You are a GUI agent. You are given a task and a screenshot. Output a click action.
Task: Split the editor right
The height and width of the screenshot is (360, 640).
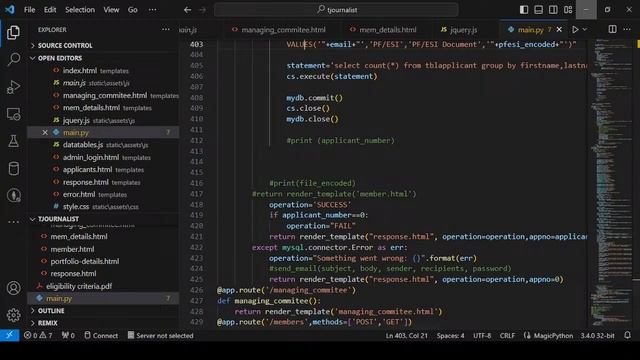[x=612, y=29]
